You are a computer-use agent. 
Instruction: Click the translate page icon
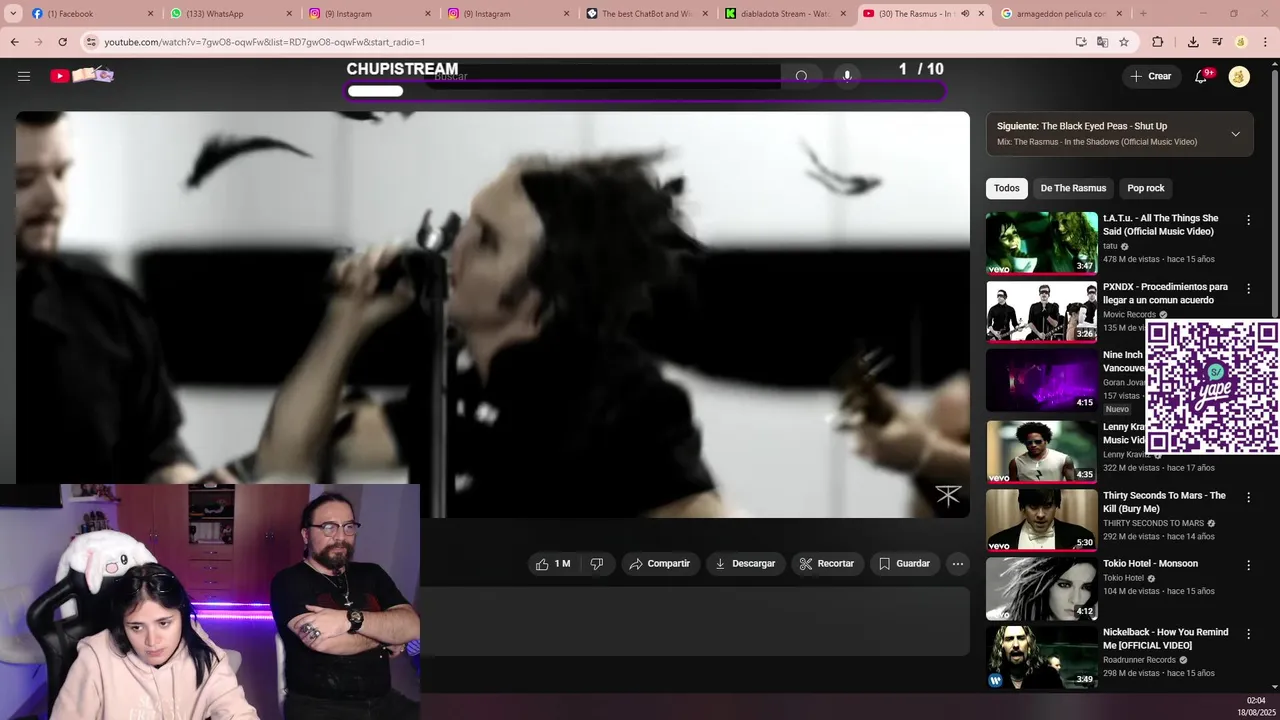pyautogui.click(x=1102, y=42)
